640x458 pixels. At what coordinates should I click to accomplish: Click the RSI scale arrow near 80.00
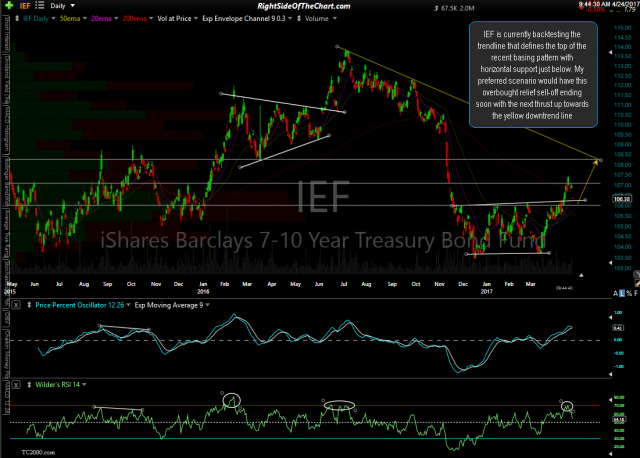tap(611, 400)
